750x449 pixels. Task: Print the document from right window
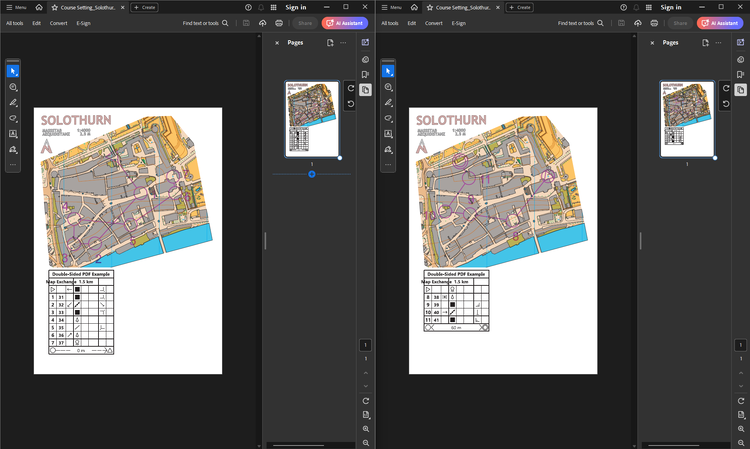654,23
